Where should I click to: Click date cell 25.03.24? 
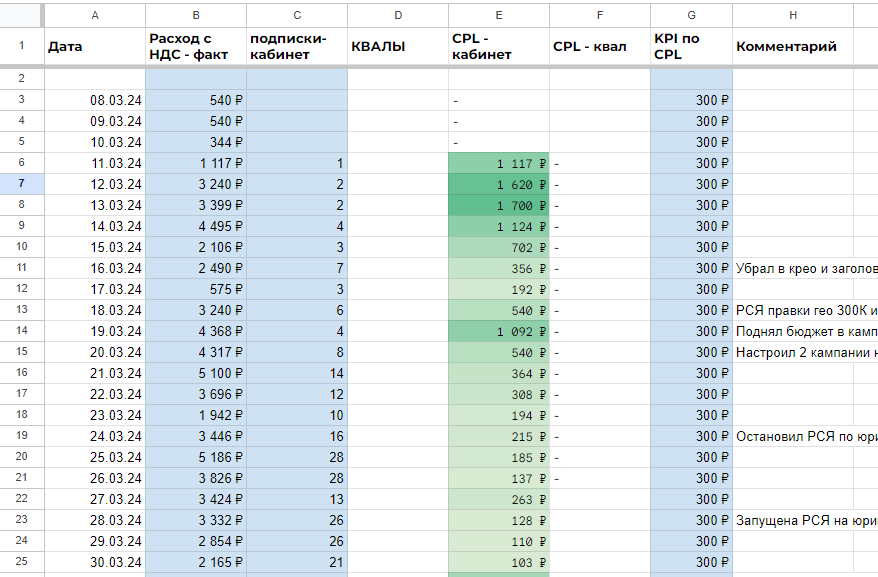[95, 457]
